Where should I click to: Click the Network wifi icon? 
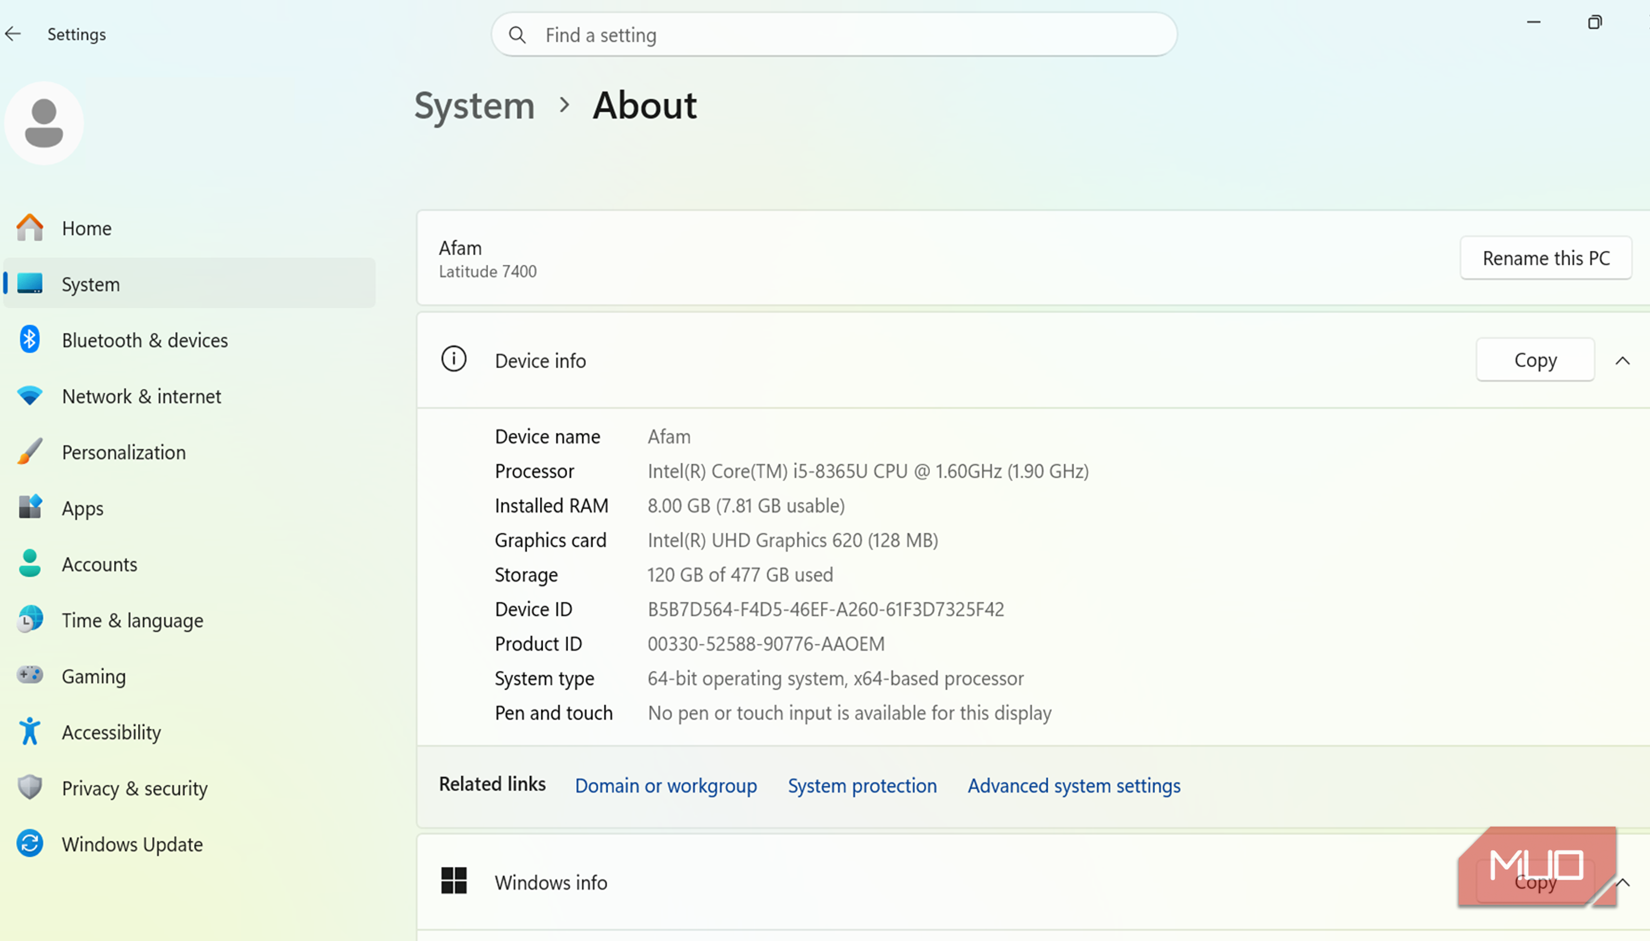coord(30,396)
